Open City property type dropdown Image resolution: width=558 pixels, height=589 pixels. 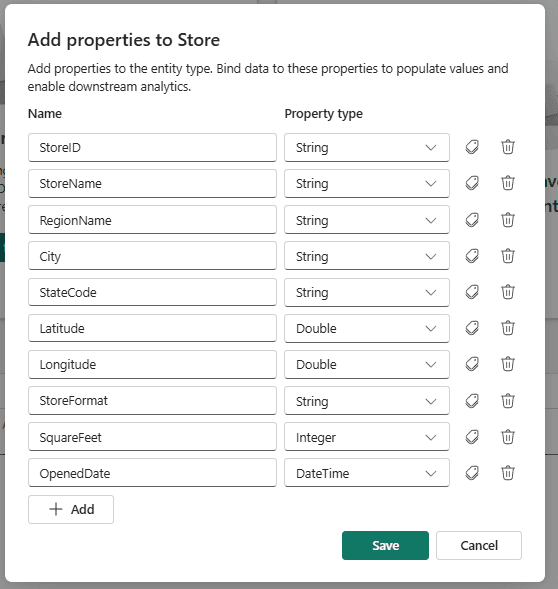367,256
